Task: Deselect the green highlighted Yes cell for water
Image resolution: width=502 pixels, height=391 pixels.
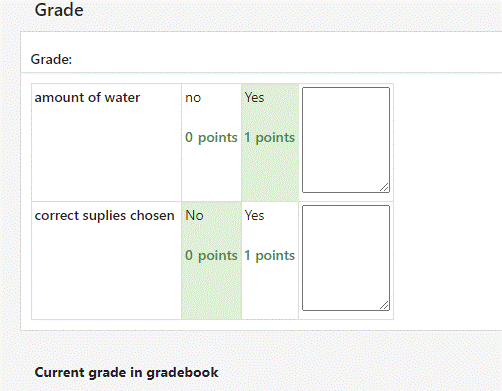Action: pos(270,143)
